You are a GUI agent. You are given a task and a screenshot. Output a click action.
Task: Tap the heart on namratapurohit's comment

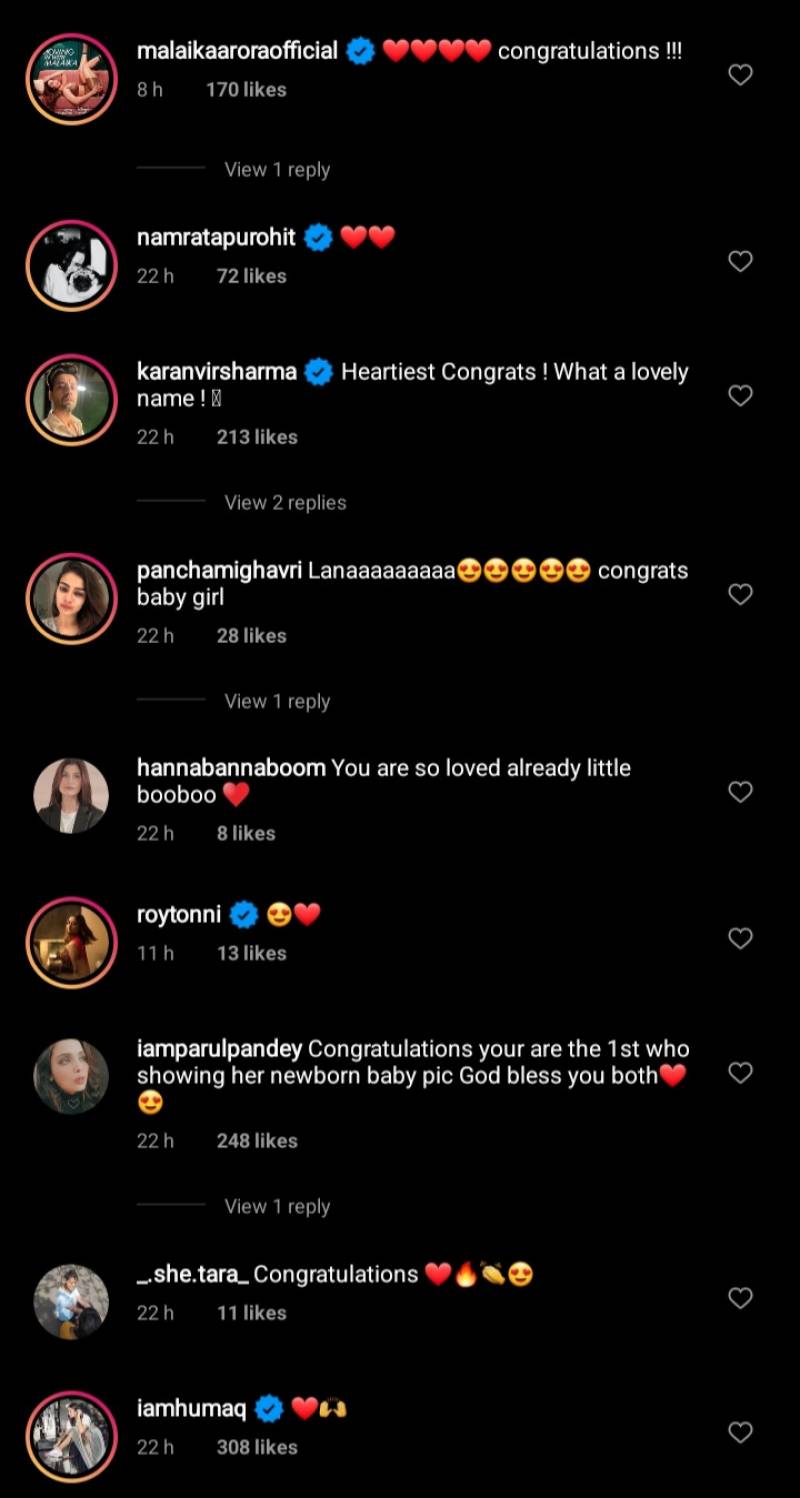pos(740,262)
